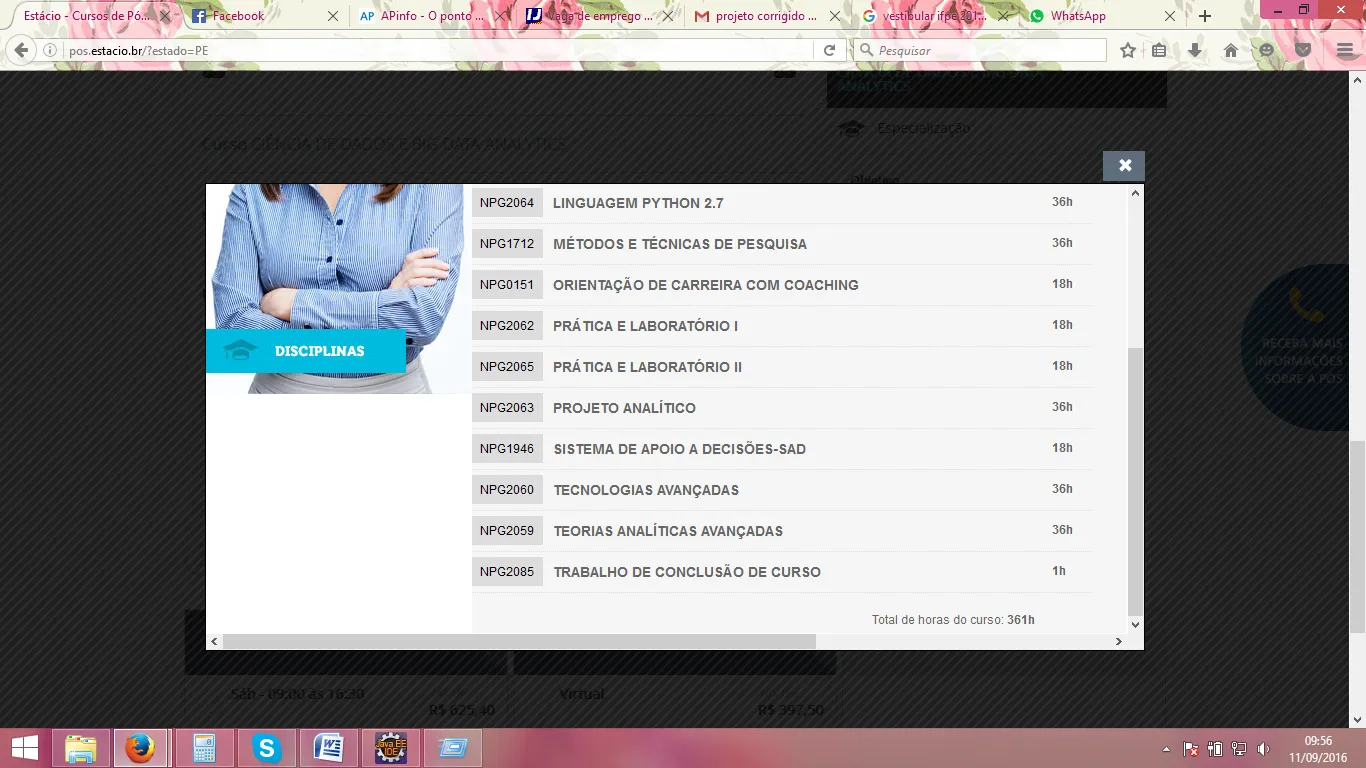Click the 1h hours value for NPG2085
Screen dimensions: 1366x768
tap(1059, 571)
